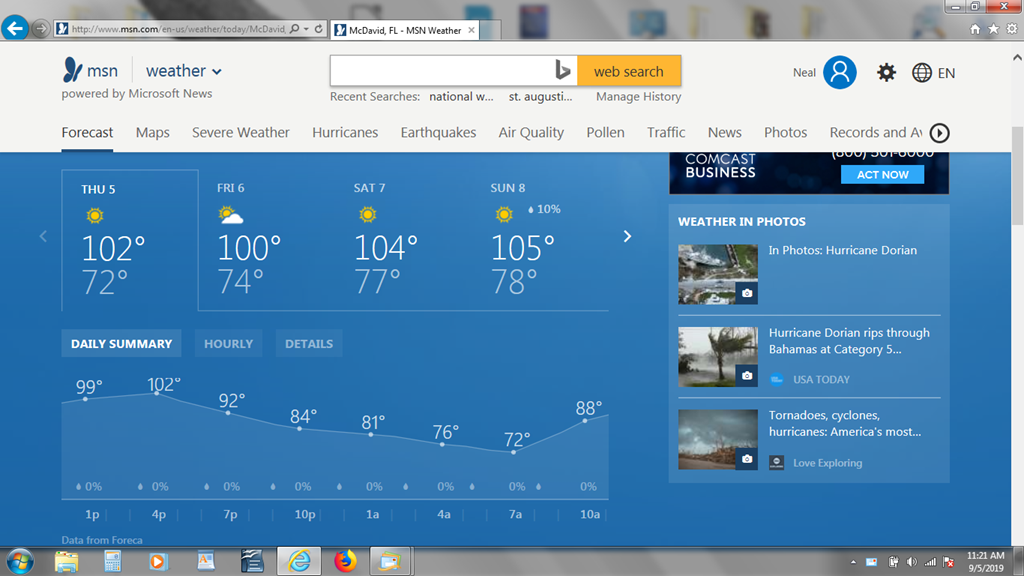The image size is (1024, 576).
Task: Open the address bar dropdown arrow
Action: (x=306, y=29)
